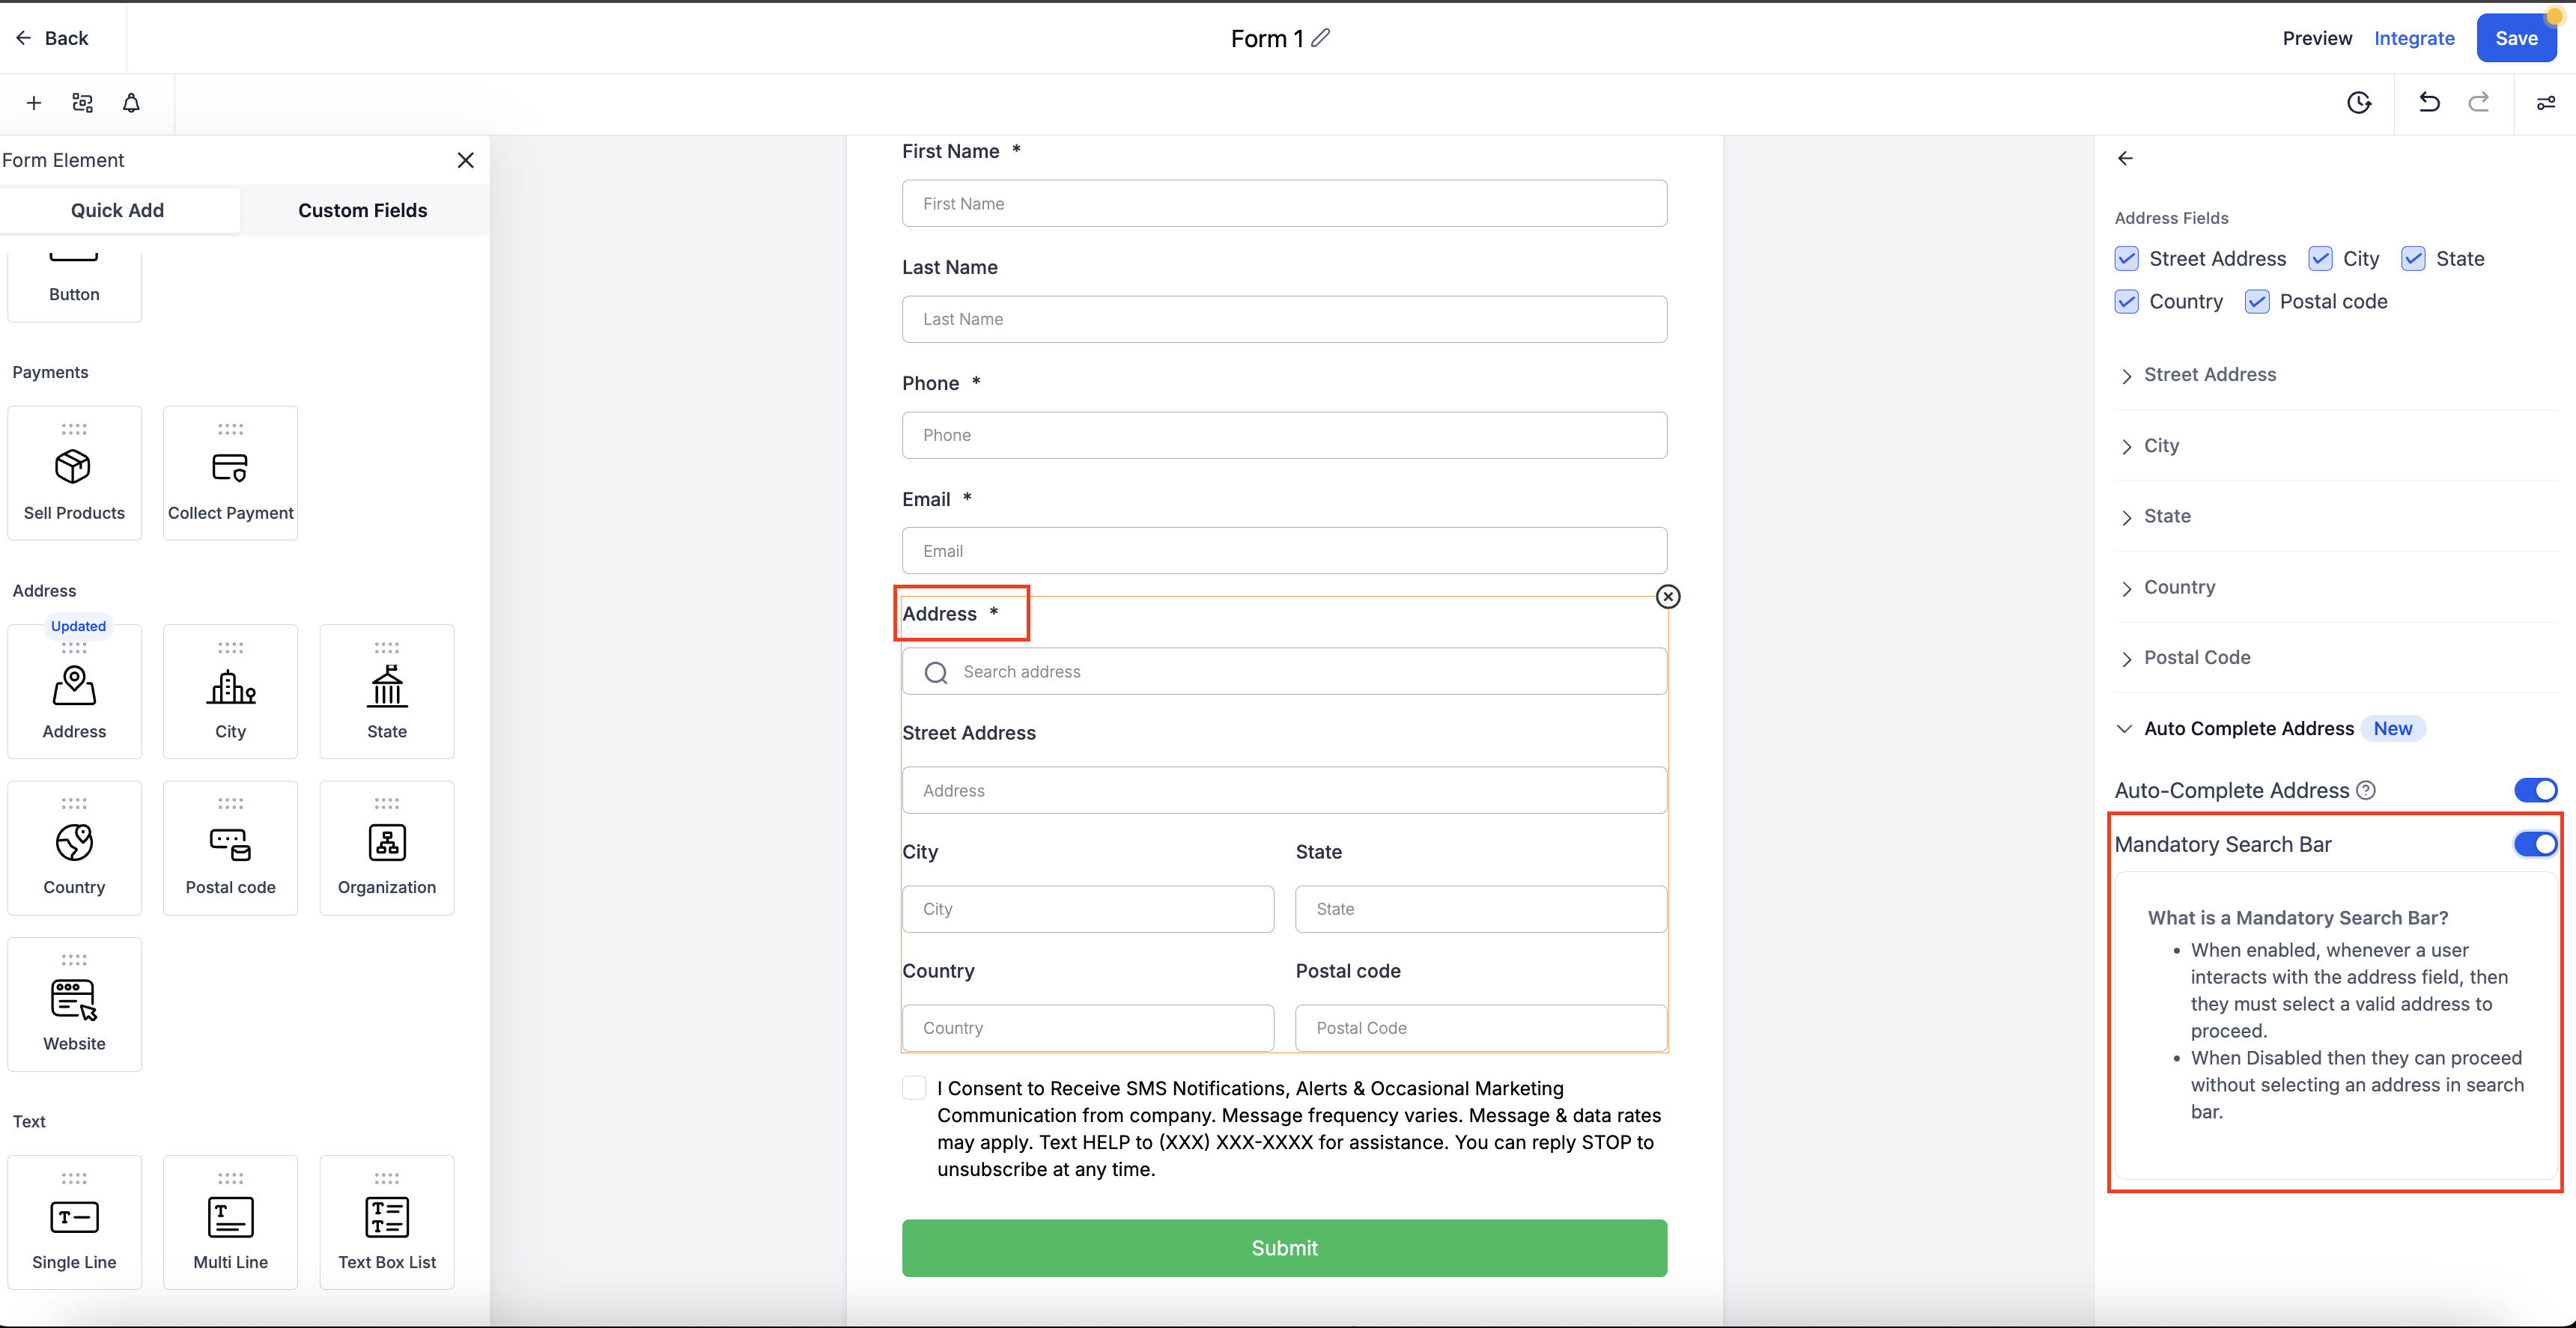Expand the Street Address settings section
Screen dimensions: 2576x1328
point(2209,375)
